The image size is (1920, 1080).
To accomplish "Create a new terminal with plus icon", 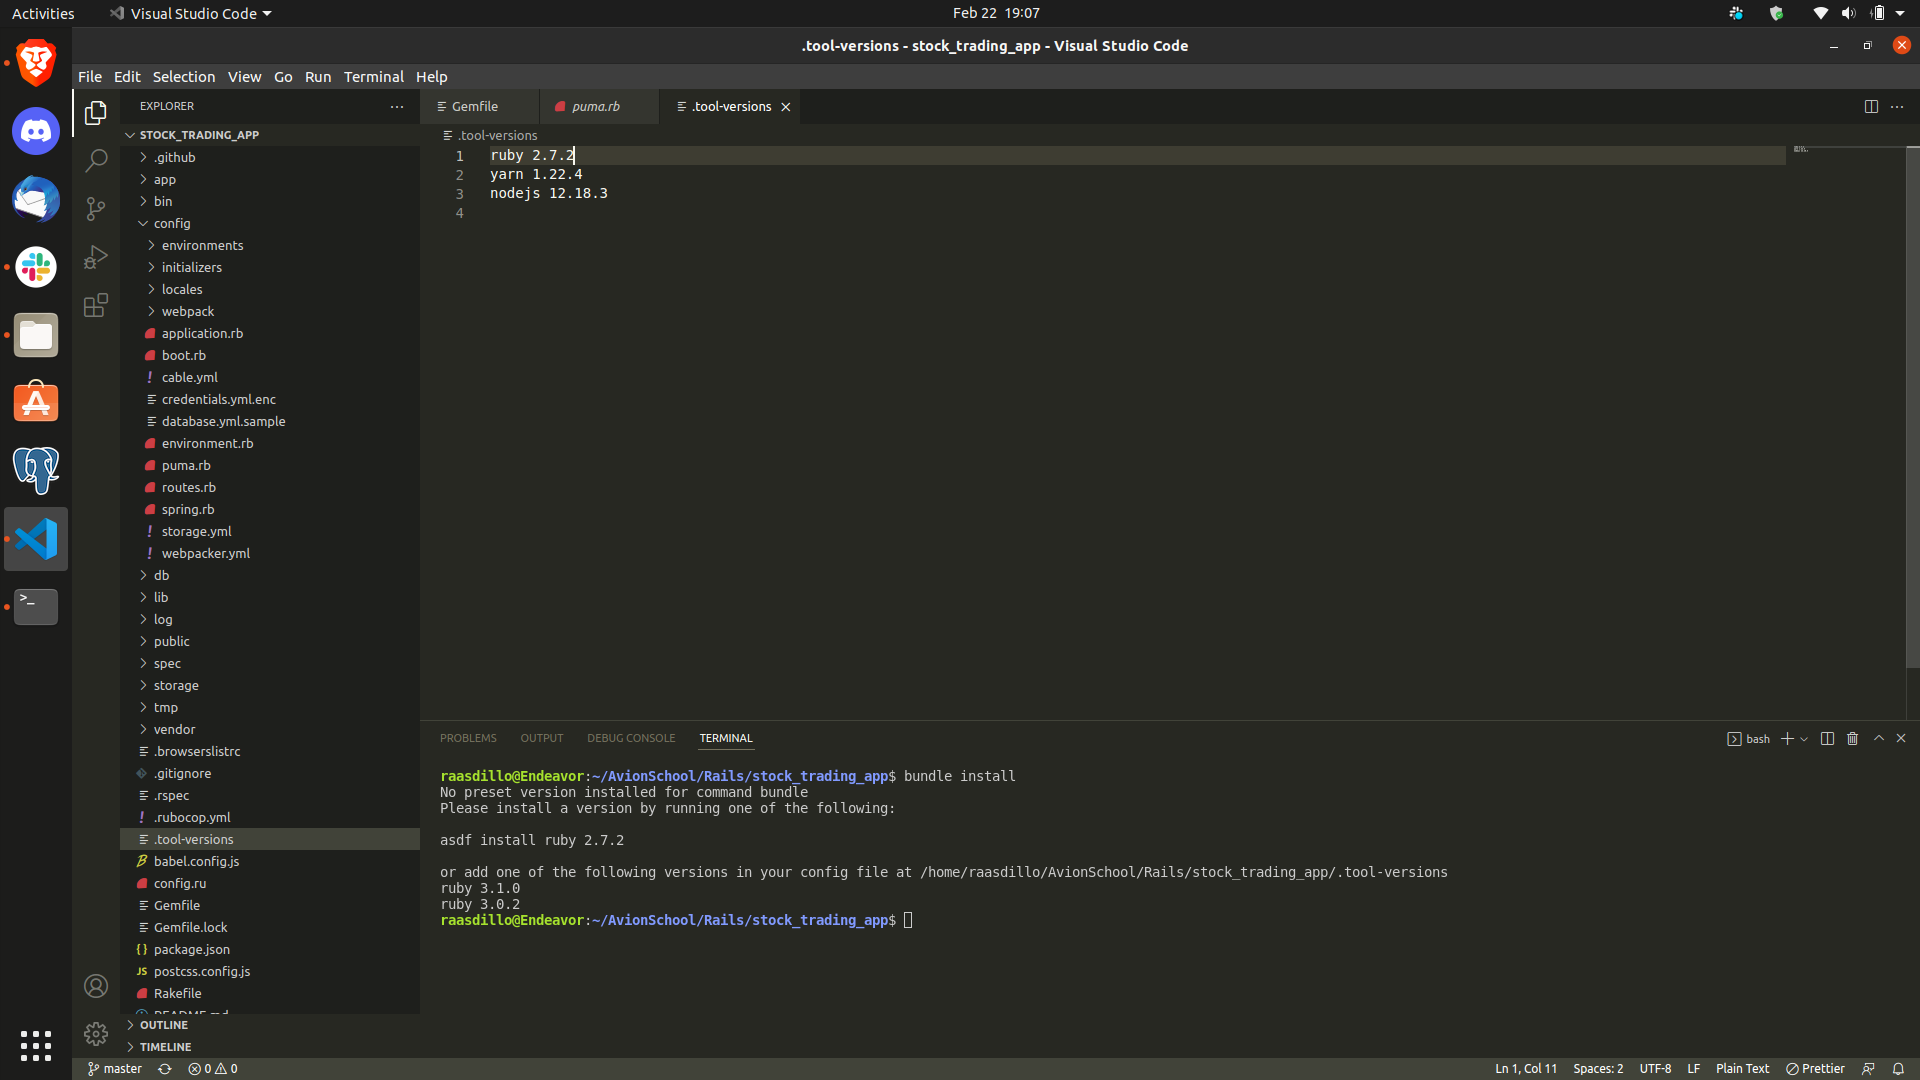I will [x=1787, y=738].
